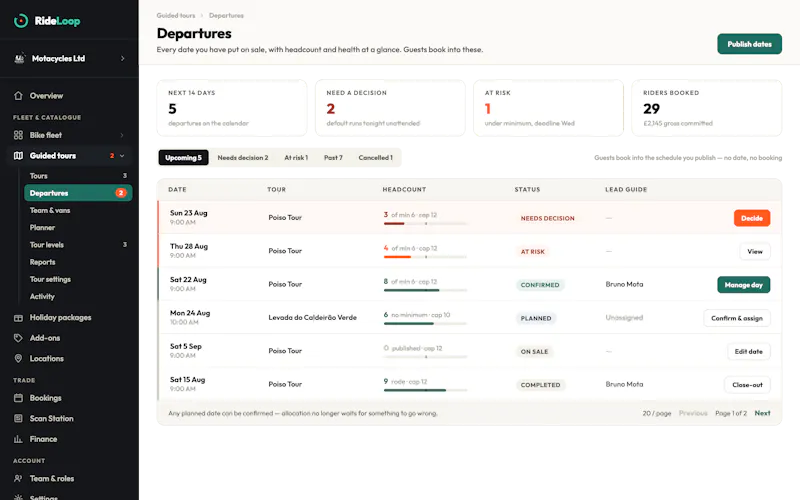
Task: Click Decide for Sun 23 Aug departure
Action: [x=752, y=218]
